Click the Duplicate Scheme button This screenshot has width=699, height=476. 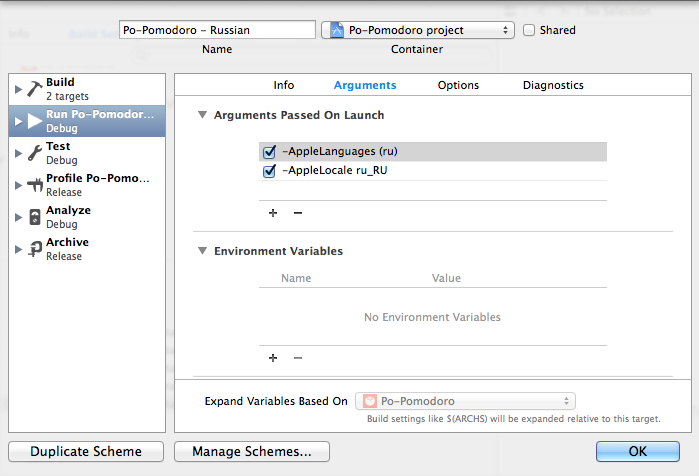pos(86,451)
